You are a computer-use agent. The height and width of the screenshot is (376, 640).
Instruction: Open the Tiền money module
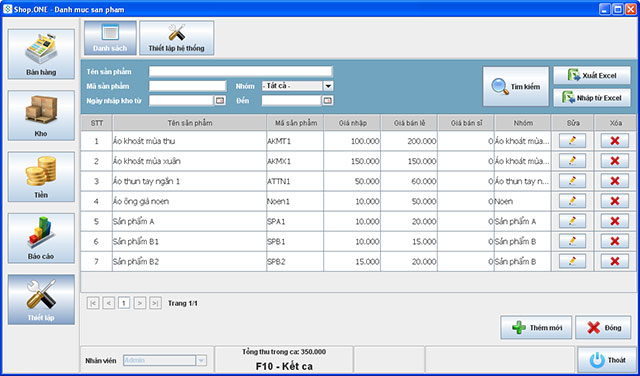coord(41,177)
